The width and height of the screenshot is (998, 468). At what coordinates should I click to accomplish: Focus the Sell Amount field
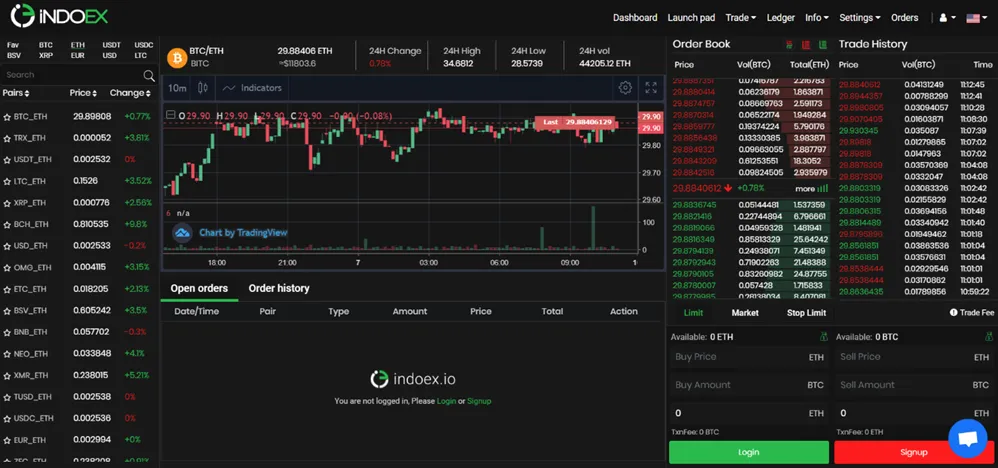[914, 385]
